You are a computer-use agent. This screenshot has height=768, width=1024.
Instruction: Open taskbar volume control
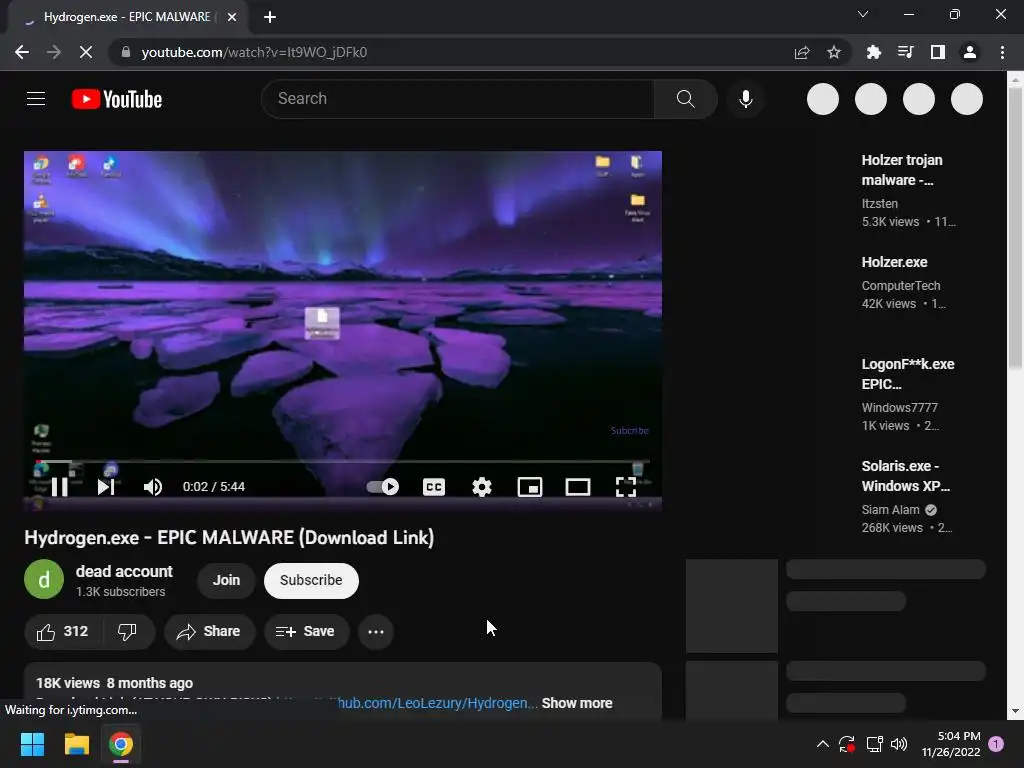point(899,744)
